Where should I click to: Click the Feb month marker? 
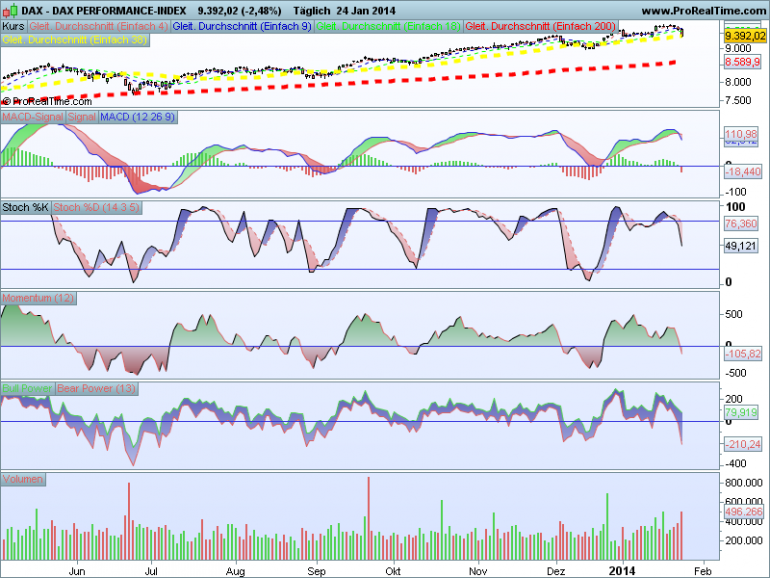pos(703,572)
